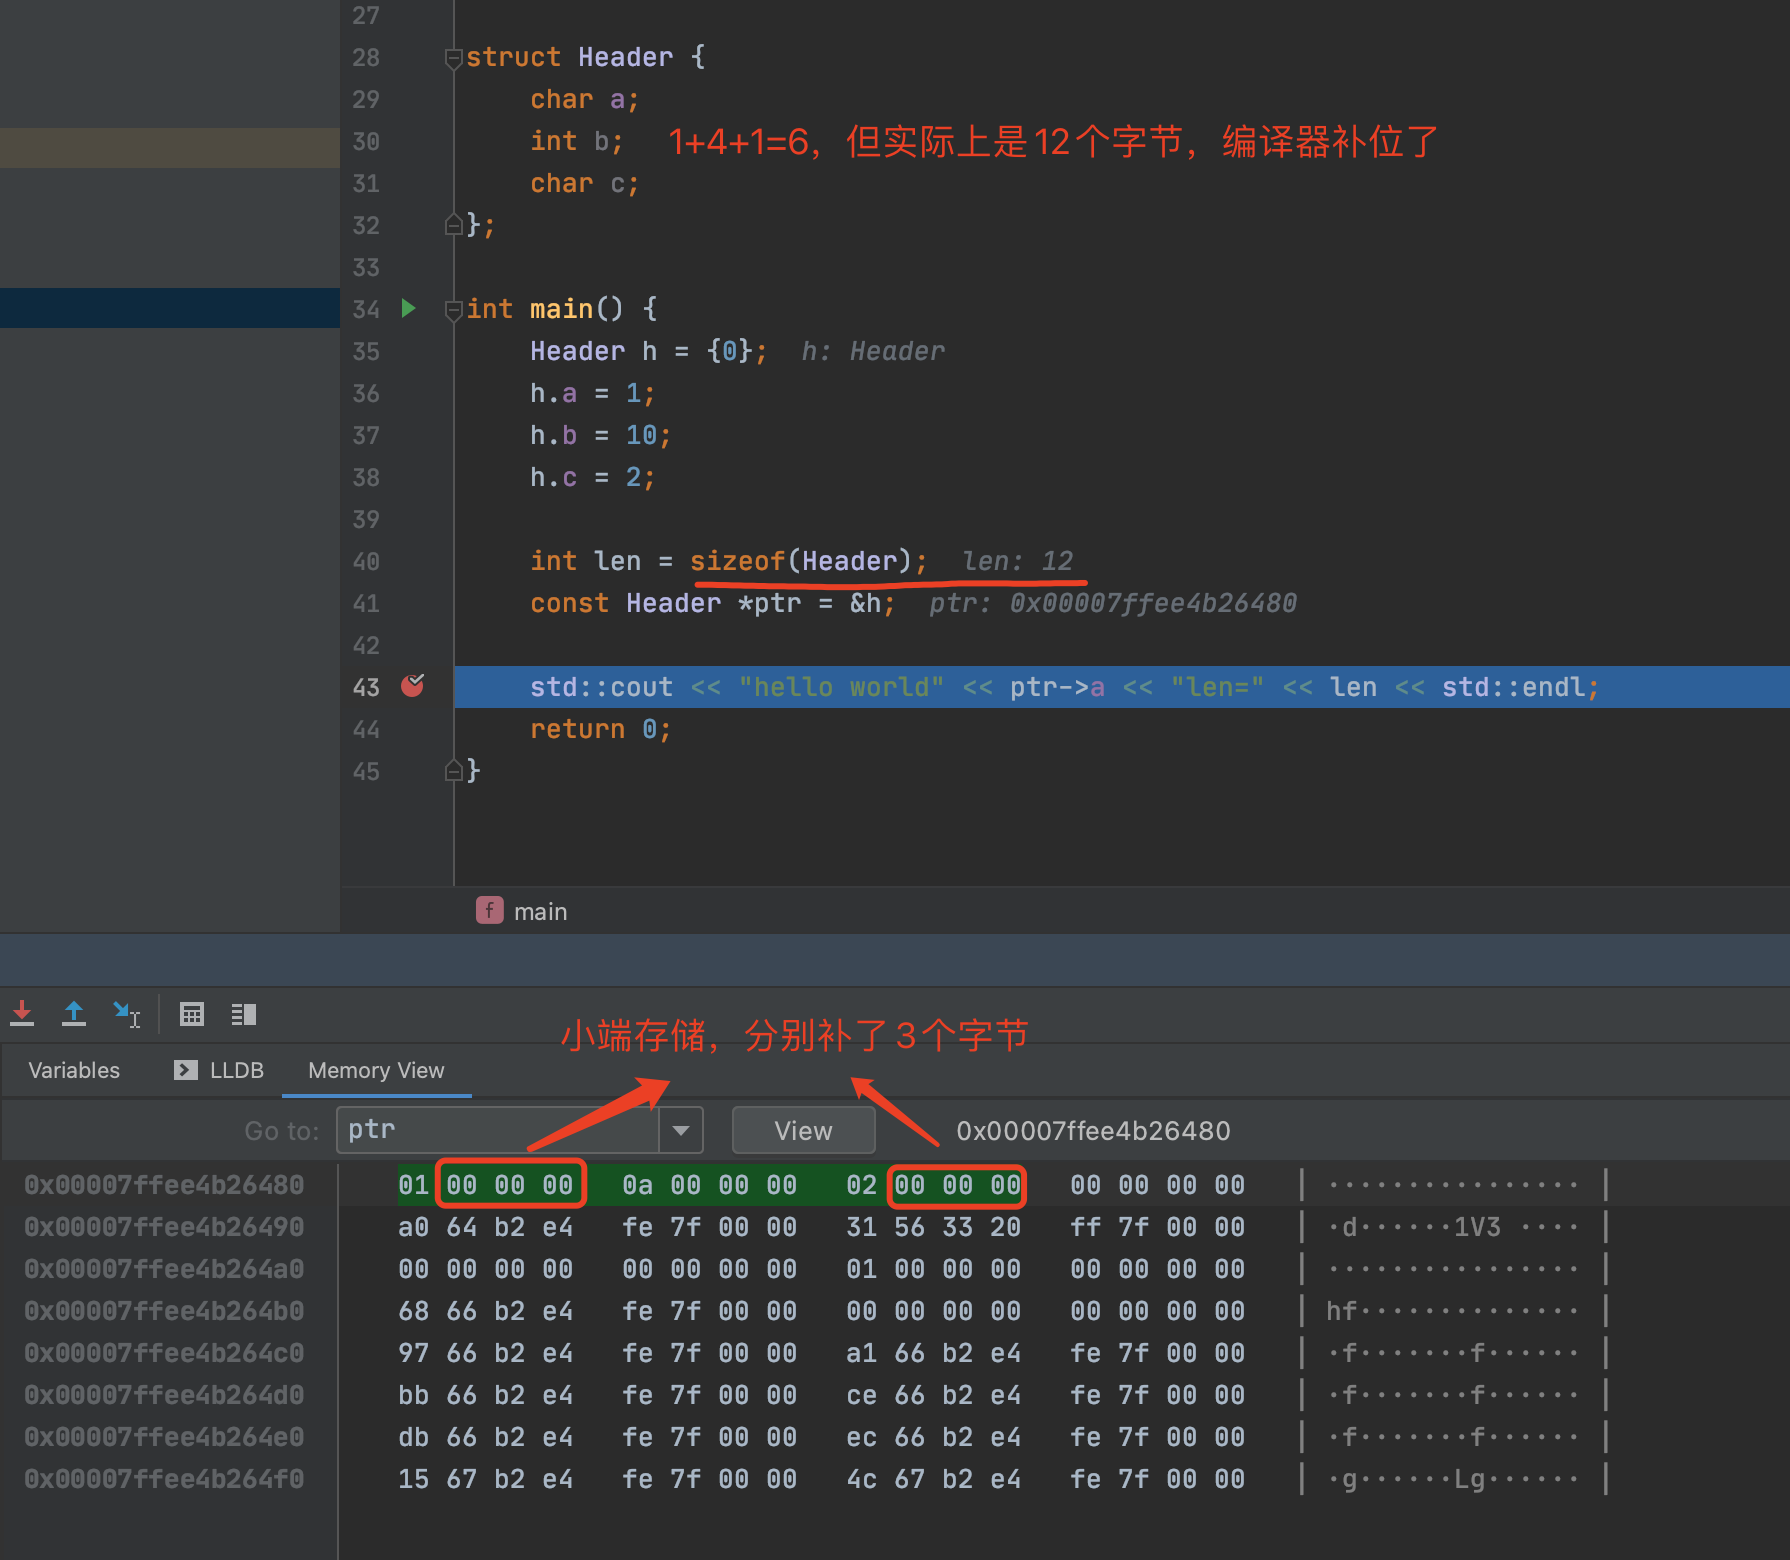
Task: Click the 01 byte in the first memory row
Action: (x=413, y=1185)
